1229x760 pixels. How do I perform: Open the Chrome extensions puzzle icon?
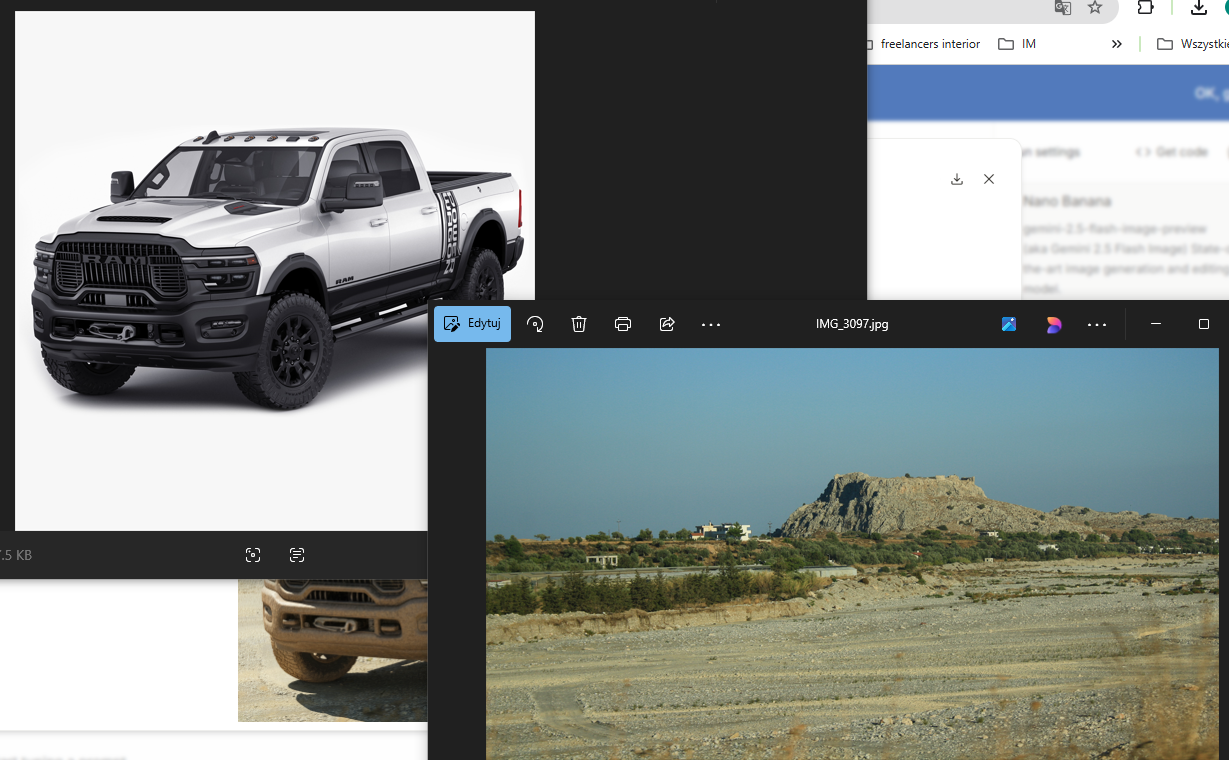[1146, 8]
